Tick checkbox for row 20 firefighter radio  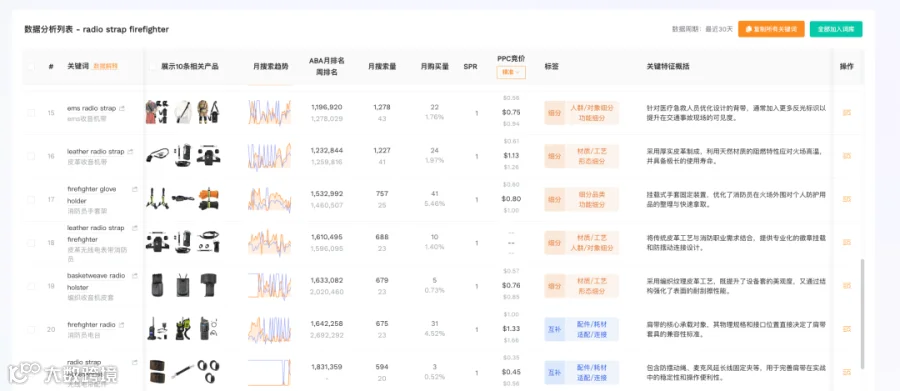[31, 329]
